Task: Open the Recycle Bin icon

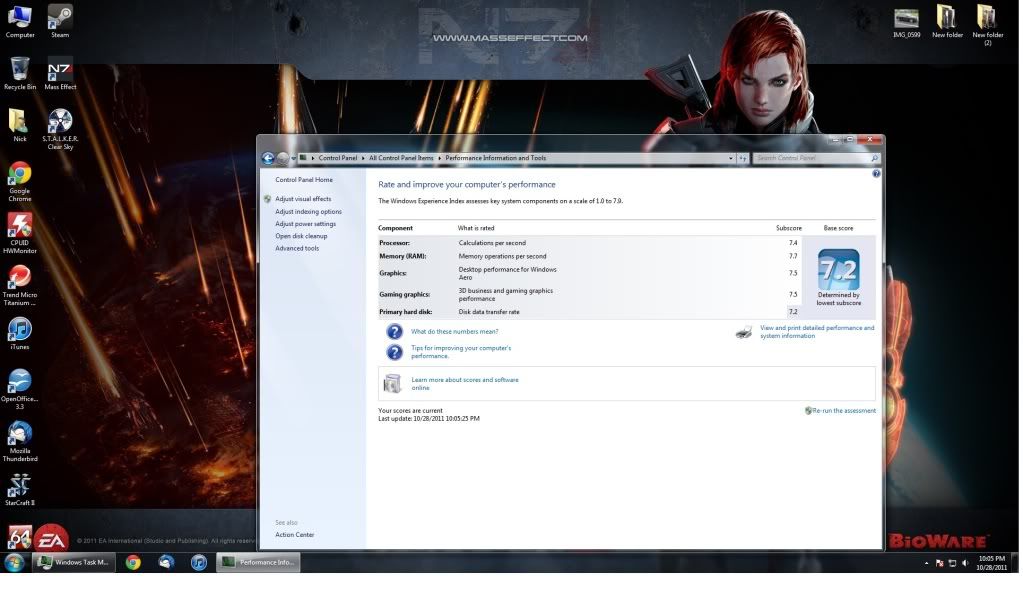Action: tap(20, 73)
